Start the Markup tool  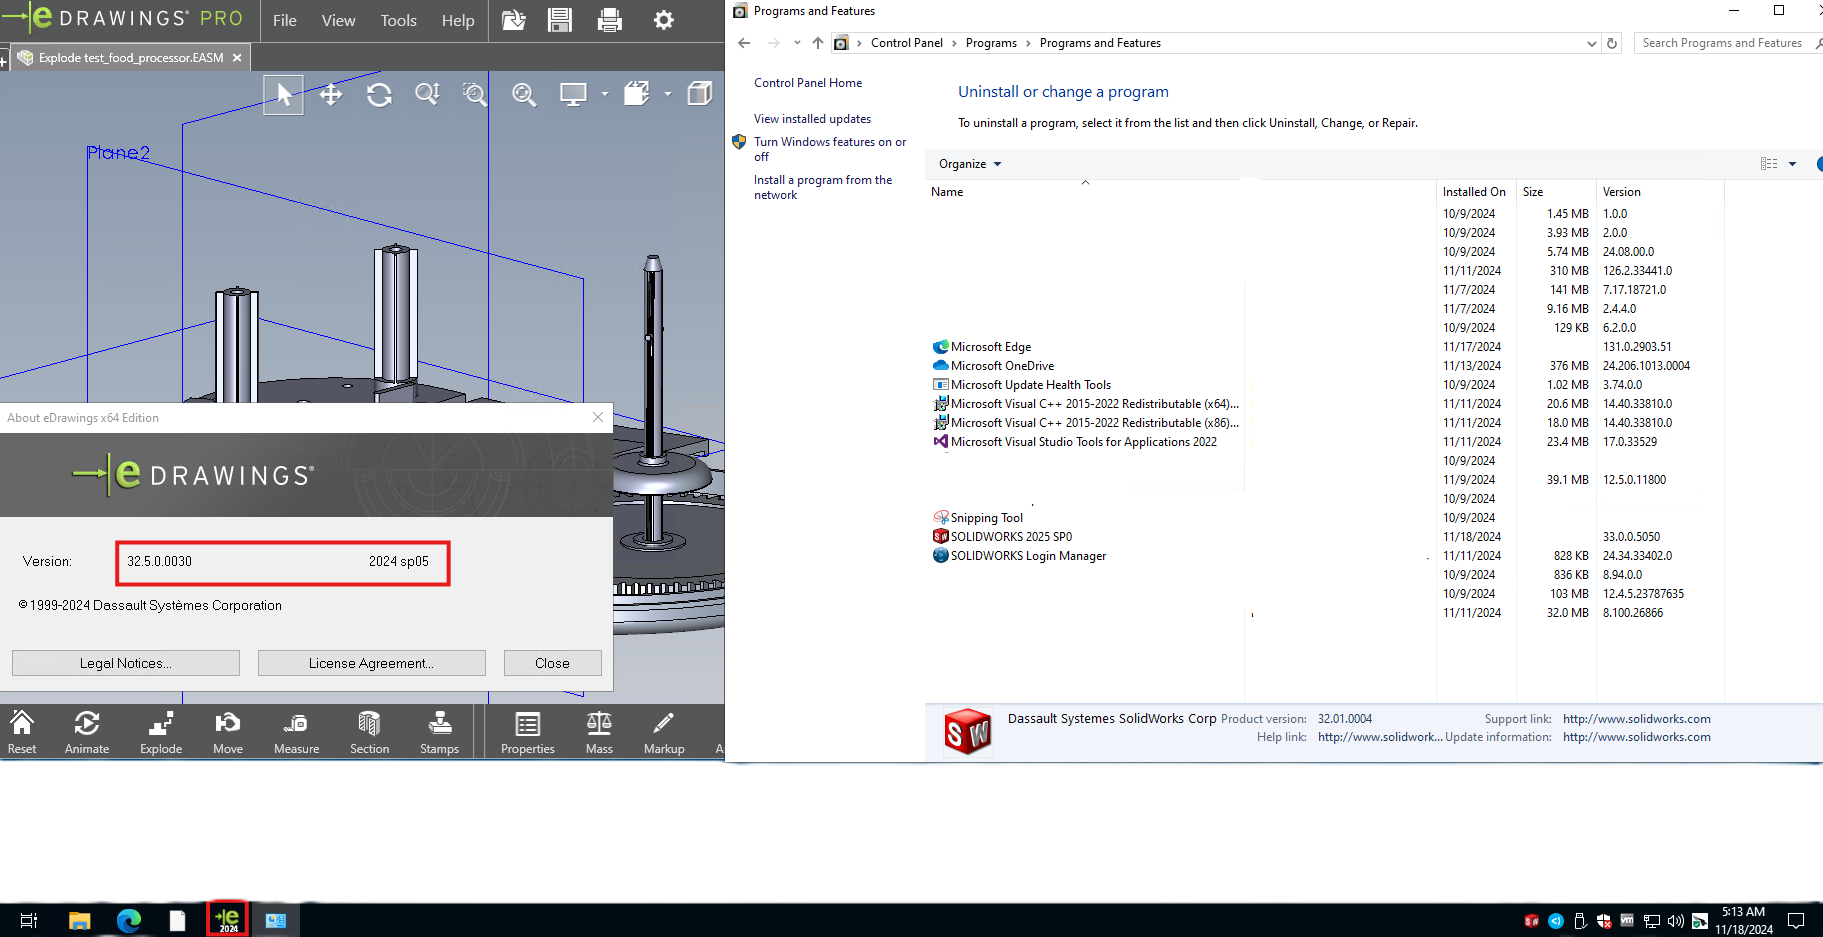pos(663,731)
